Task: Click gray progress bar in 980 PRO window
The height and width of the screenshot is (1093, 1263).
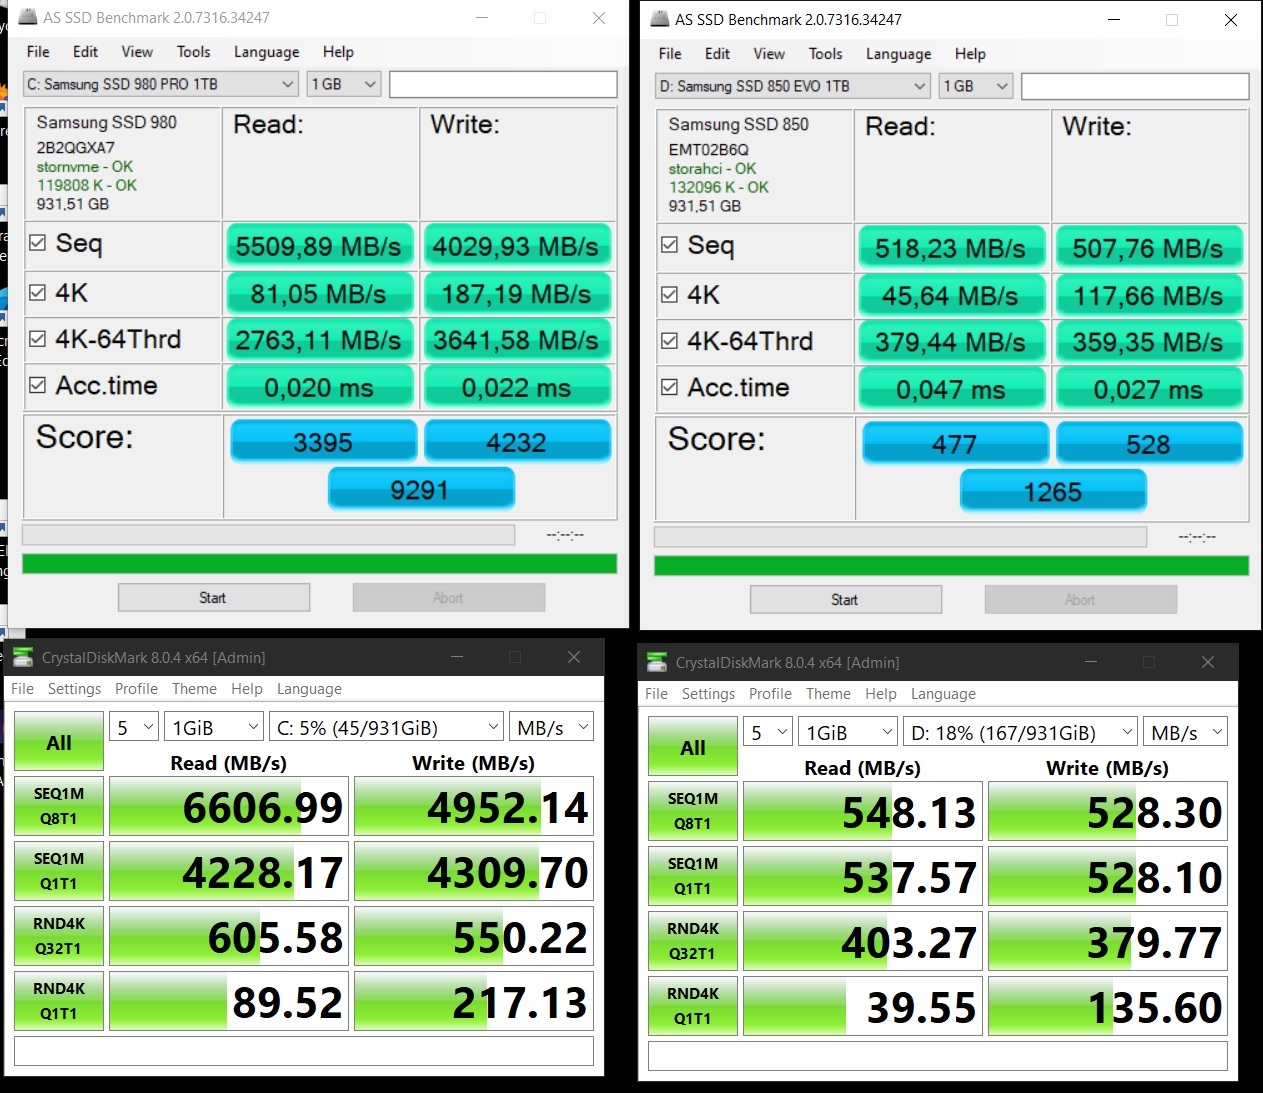Action: pyautogui.click(x=268, y=535)
